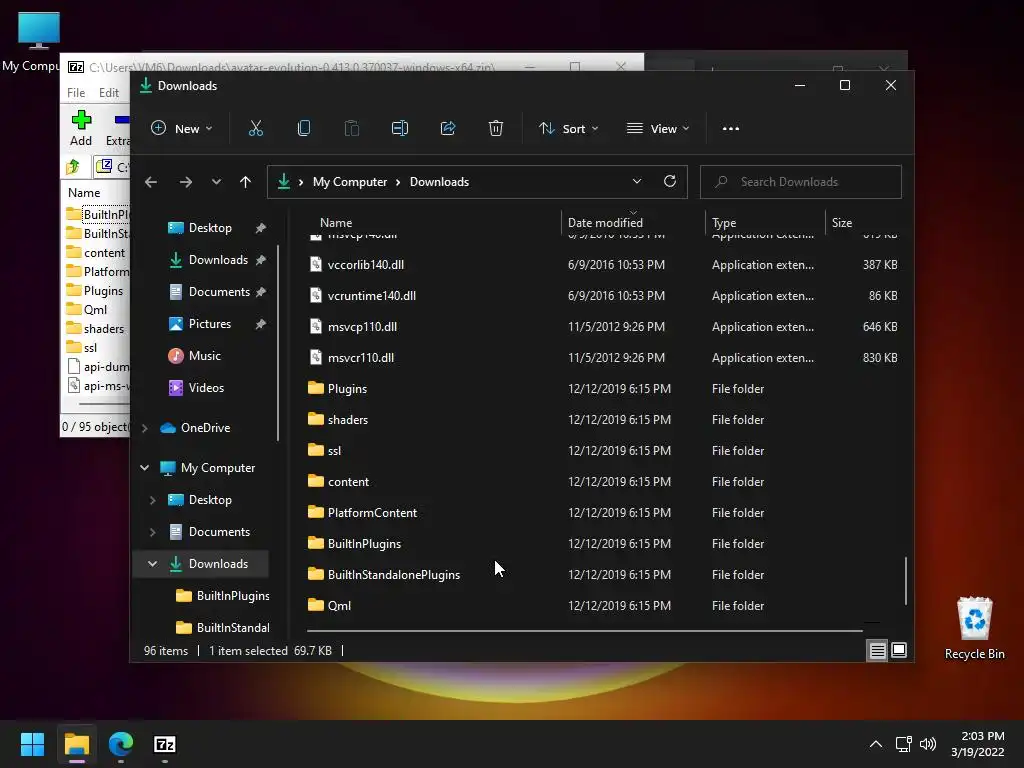The image size is (1024, 768).
Task: Collapse the Downloads tree node
Action: pos(153,564)
